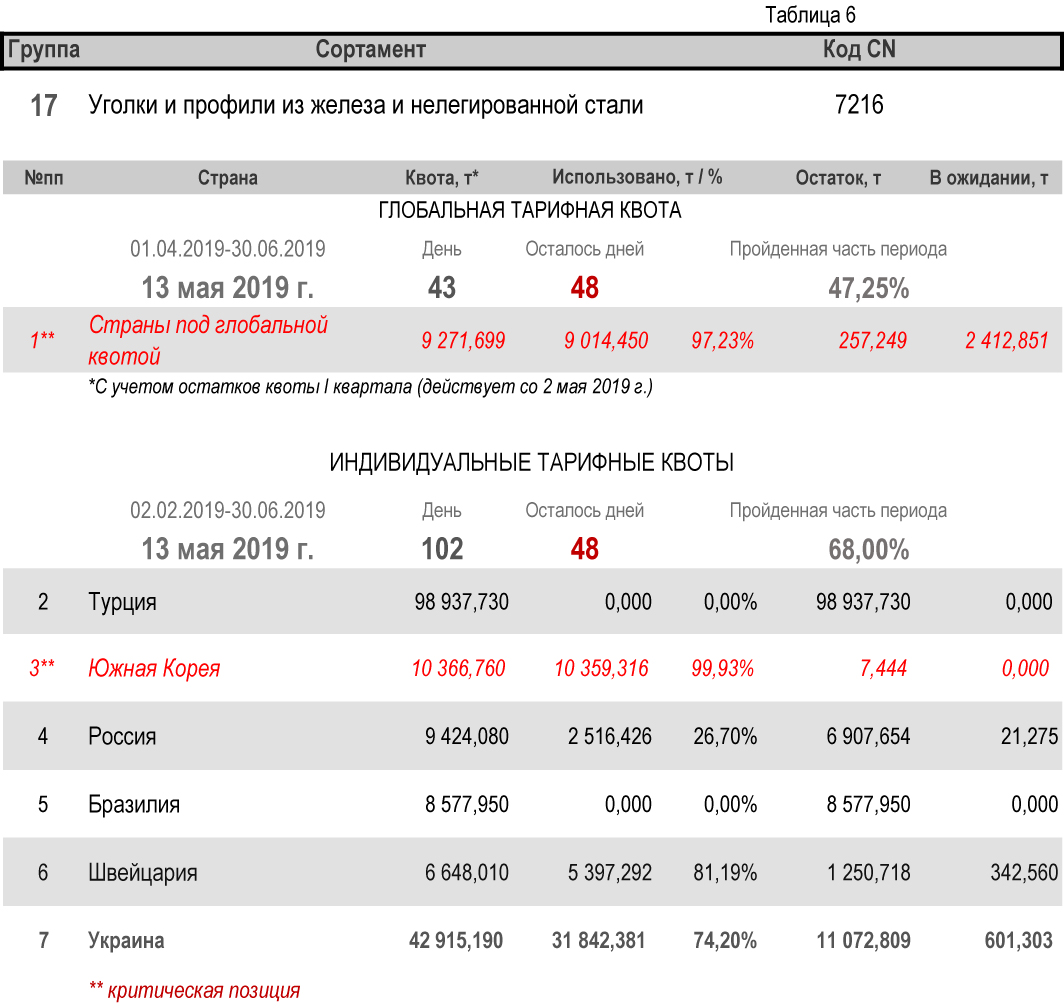Click the "В ожидании, т" column header
Screen dimensions: 1064x1008
coord(989,178)
